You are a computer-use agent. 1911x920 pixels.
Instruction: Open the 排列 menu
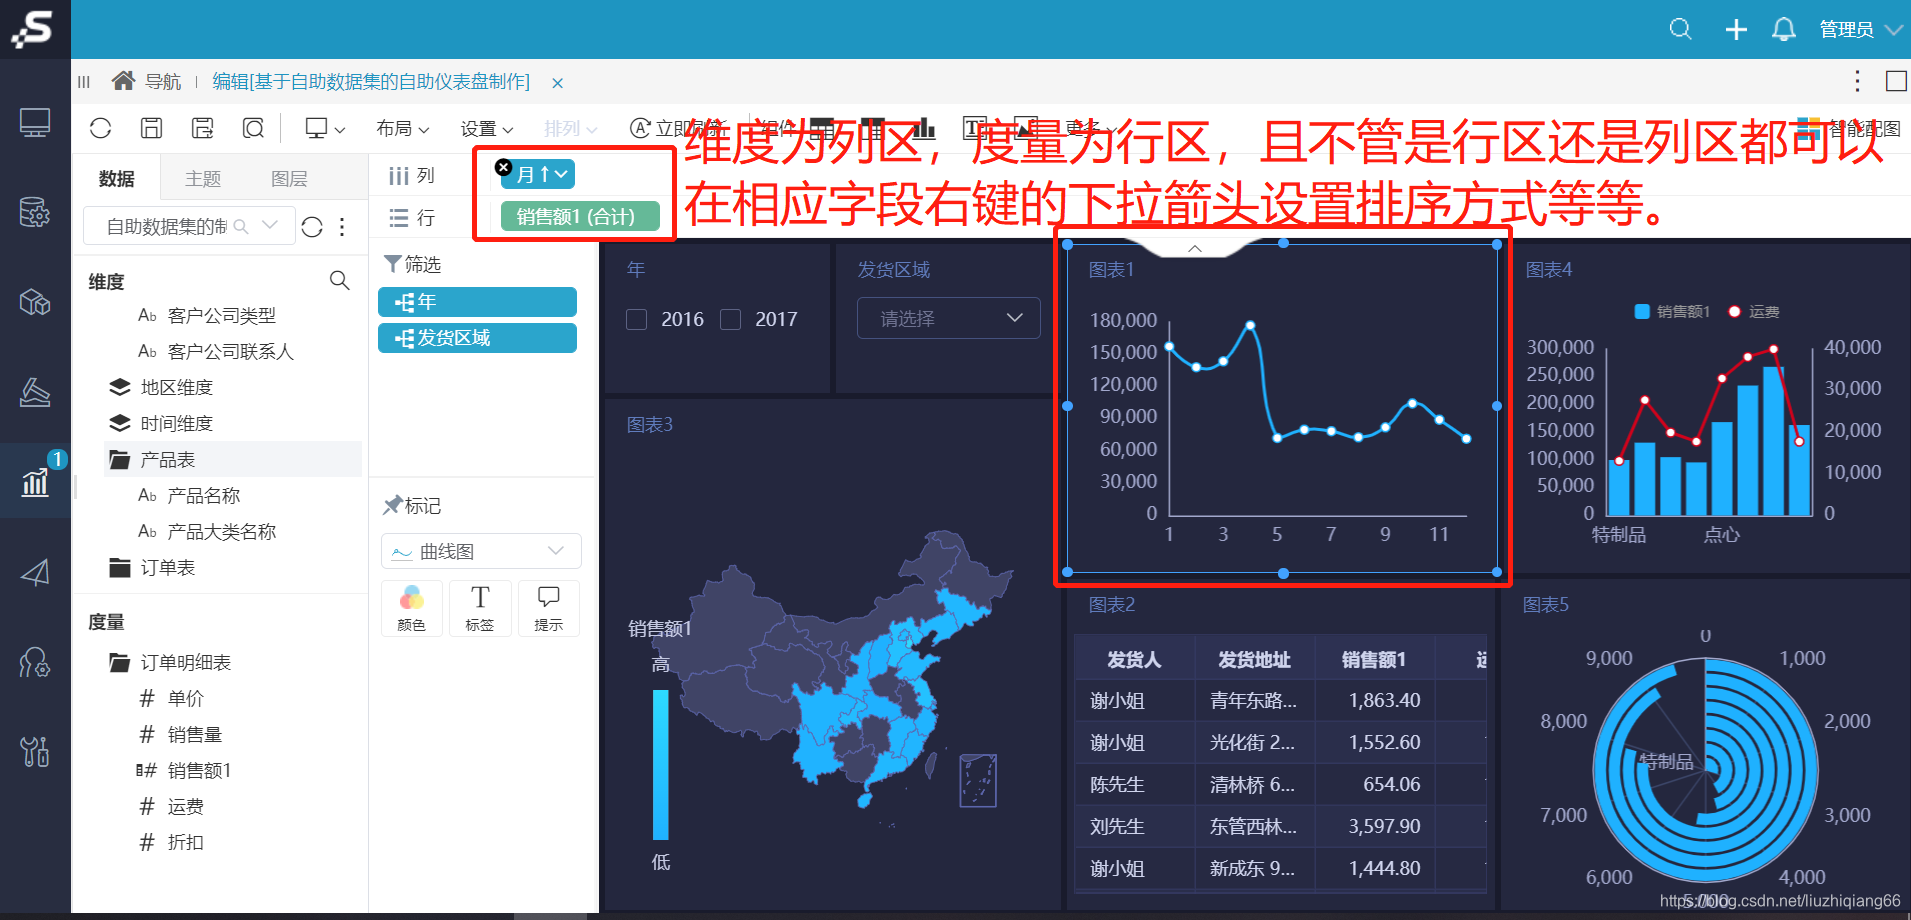tap(570, 128)
